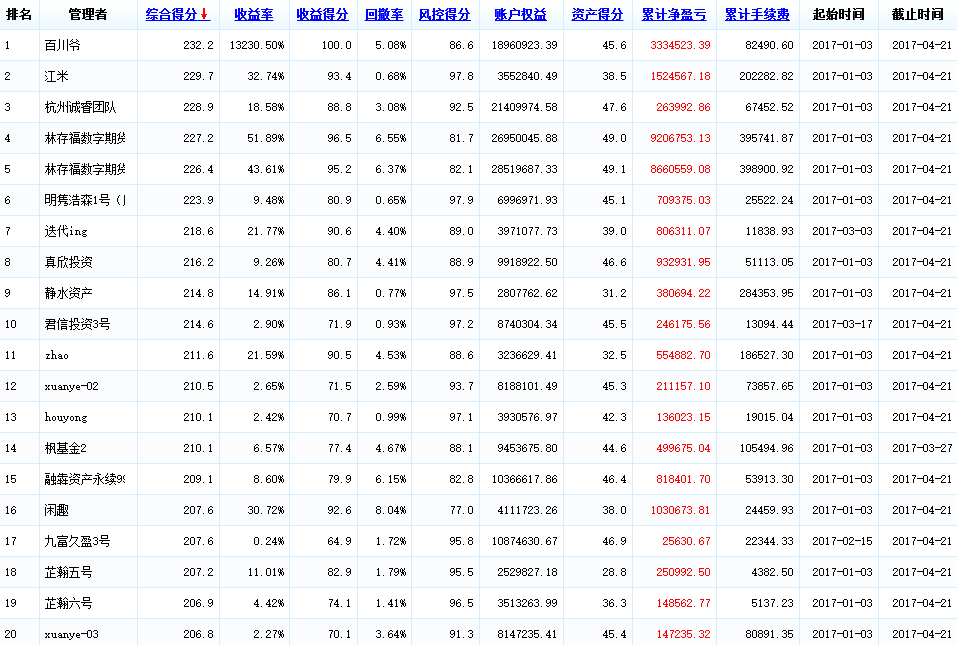Select manager 芷瀚五号
957x645 pixels.
click(68, 572)
